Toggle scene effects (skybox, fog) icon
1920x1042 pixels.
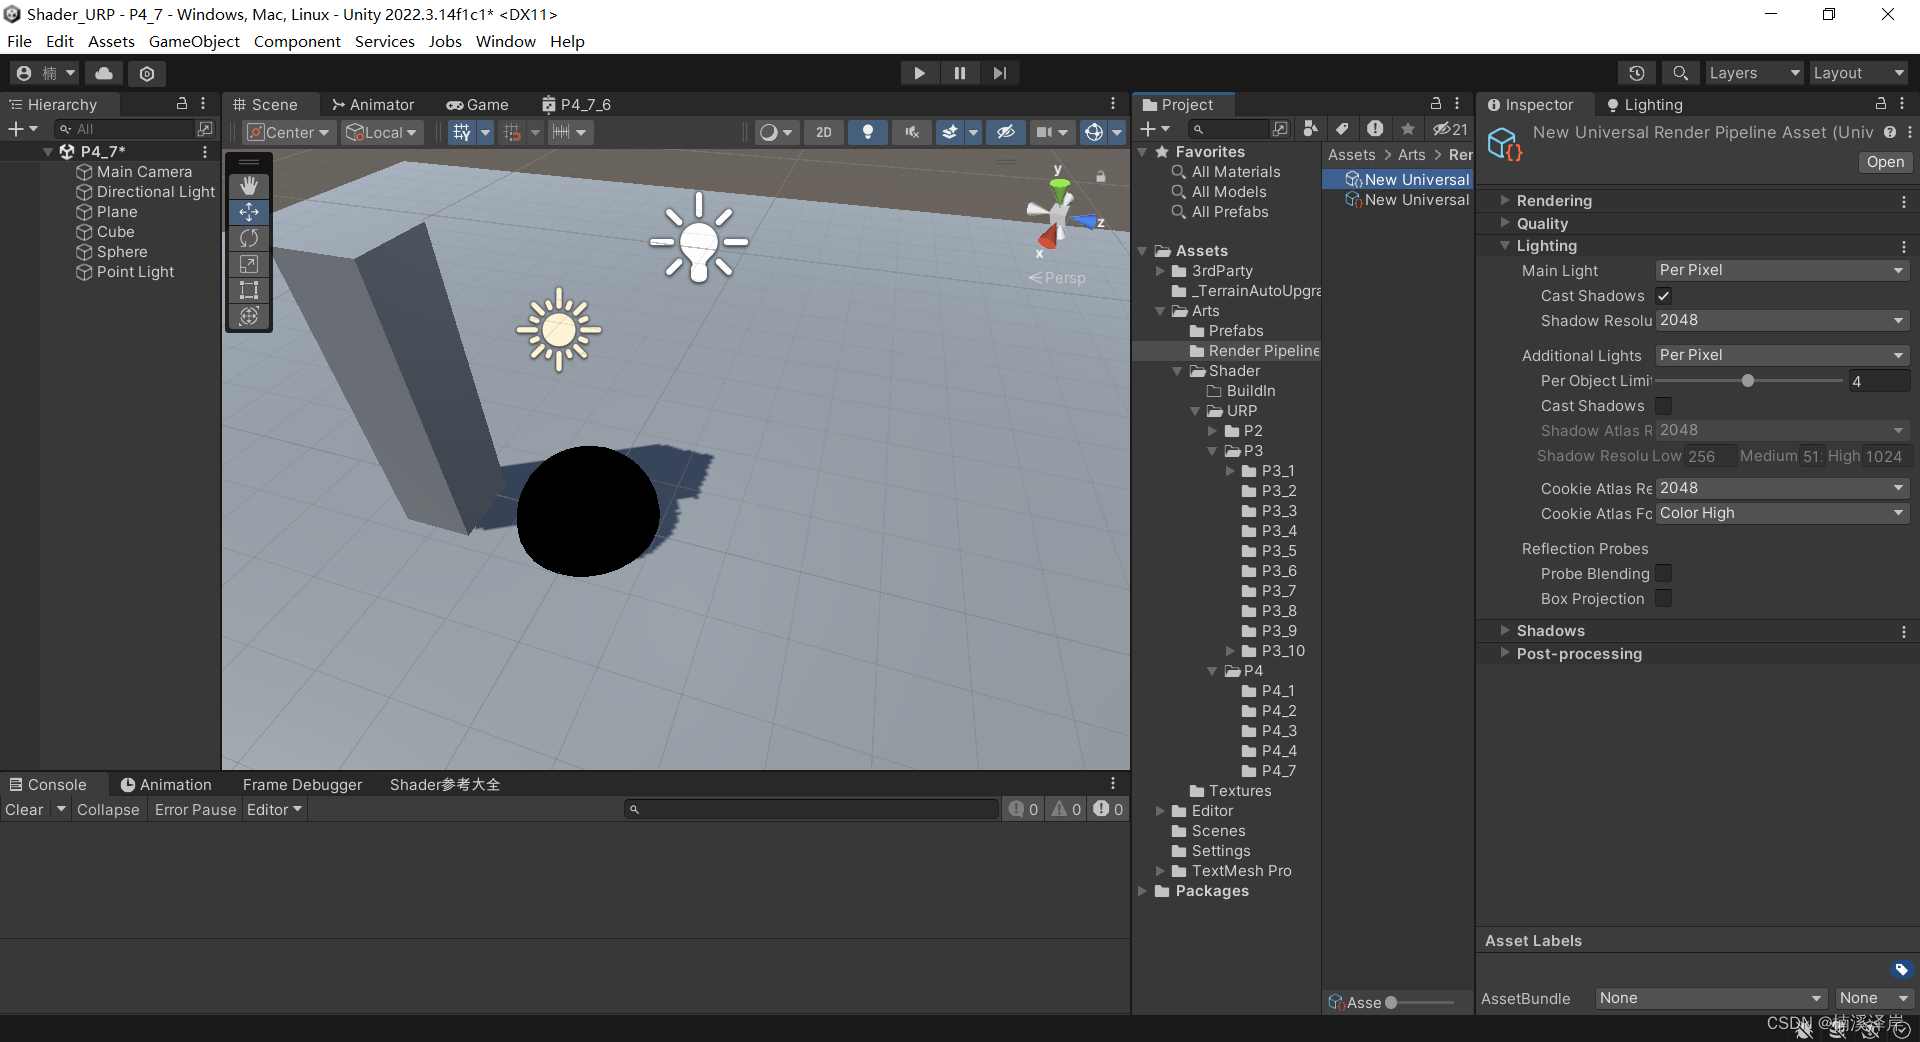point(950,132)
